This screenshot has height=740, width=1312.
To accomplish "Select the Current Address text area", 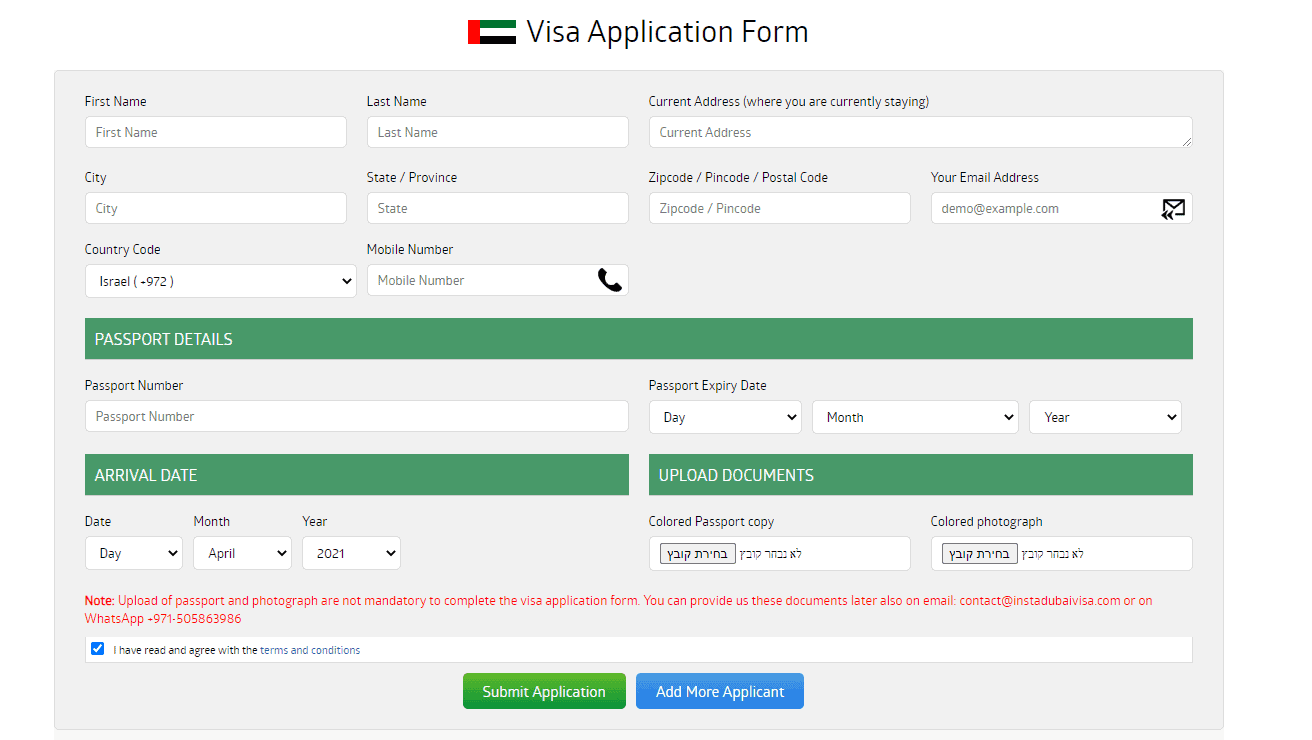I will coord(920,132).
